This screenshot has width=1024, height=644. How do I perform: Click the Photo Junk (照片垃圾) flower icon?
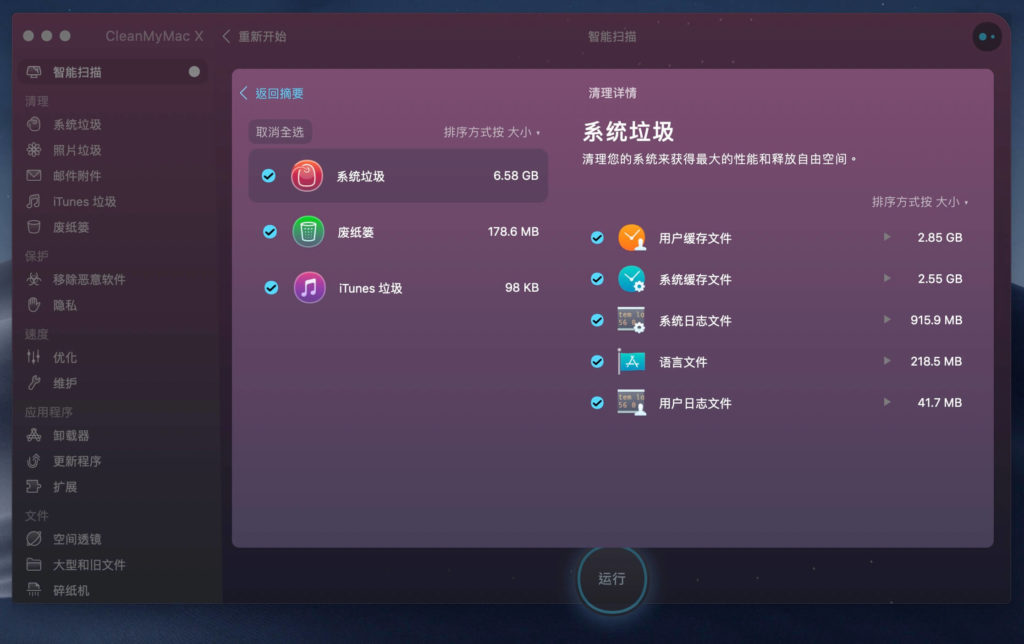click(x=34, y=150)
